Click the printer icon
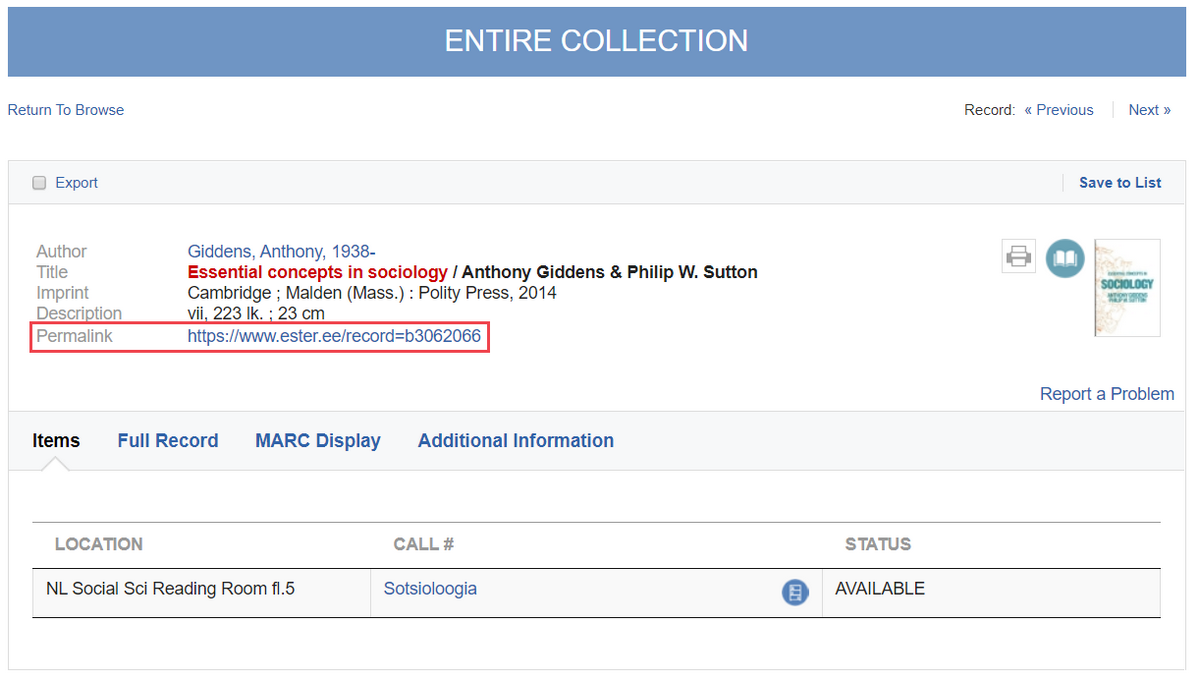The width and height of the screenshot is (1200, 681). click(x=1018, y=257)
